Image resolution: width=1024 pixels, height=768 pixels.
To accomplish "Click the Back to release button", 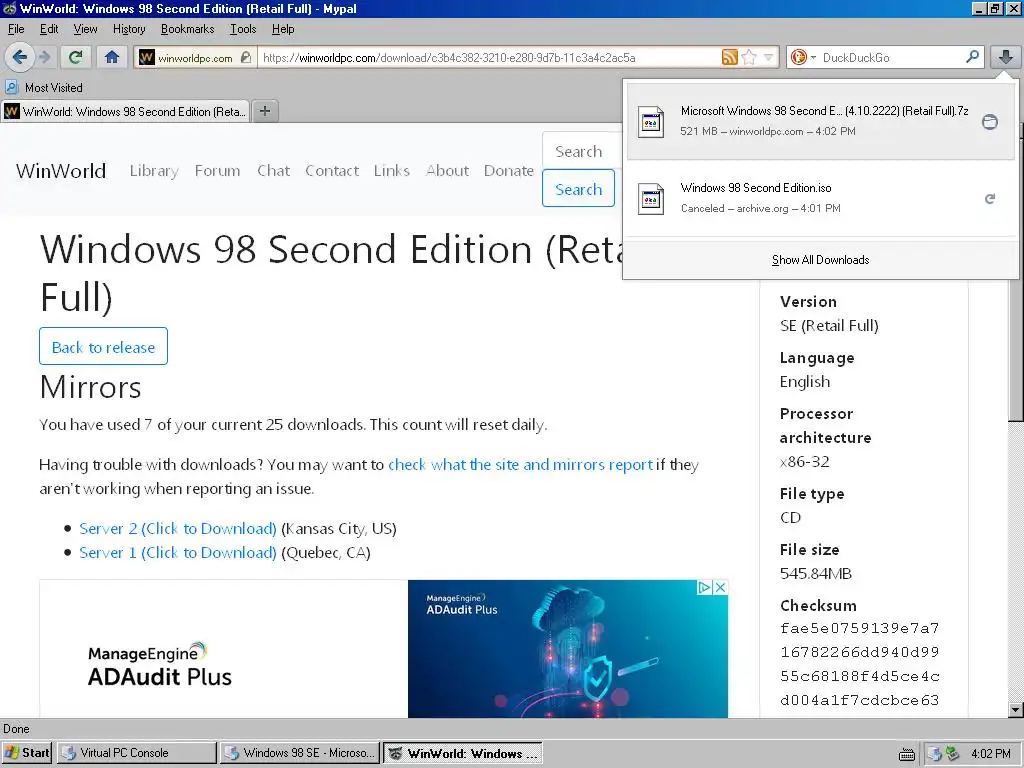I will click(x=103, y=347).
